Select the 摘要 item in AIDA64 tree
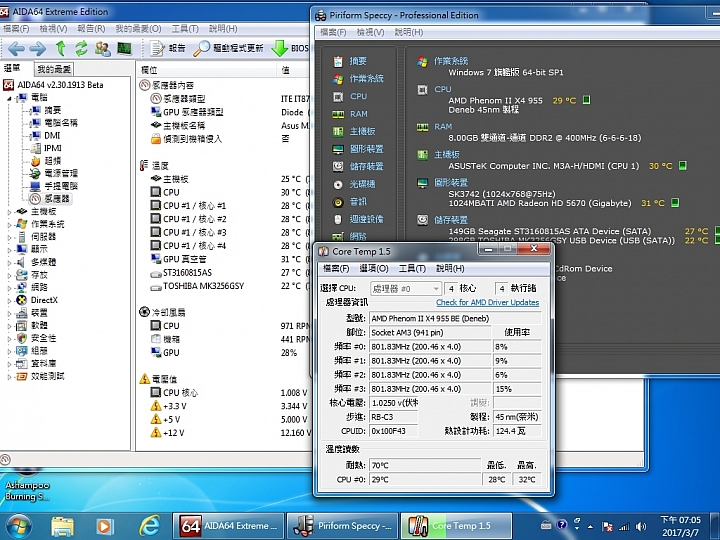The width and height of the screenshot is (720, 540). [52, 110]
